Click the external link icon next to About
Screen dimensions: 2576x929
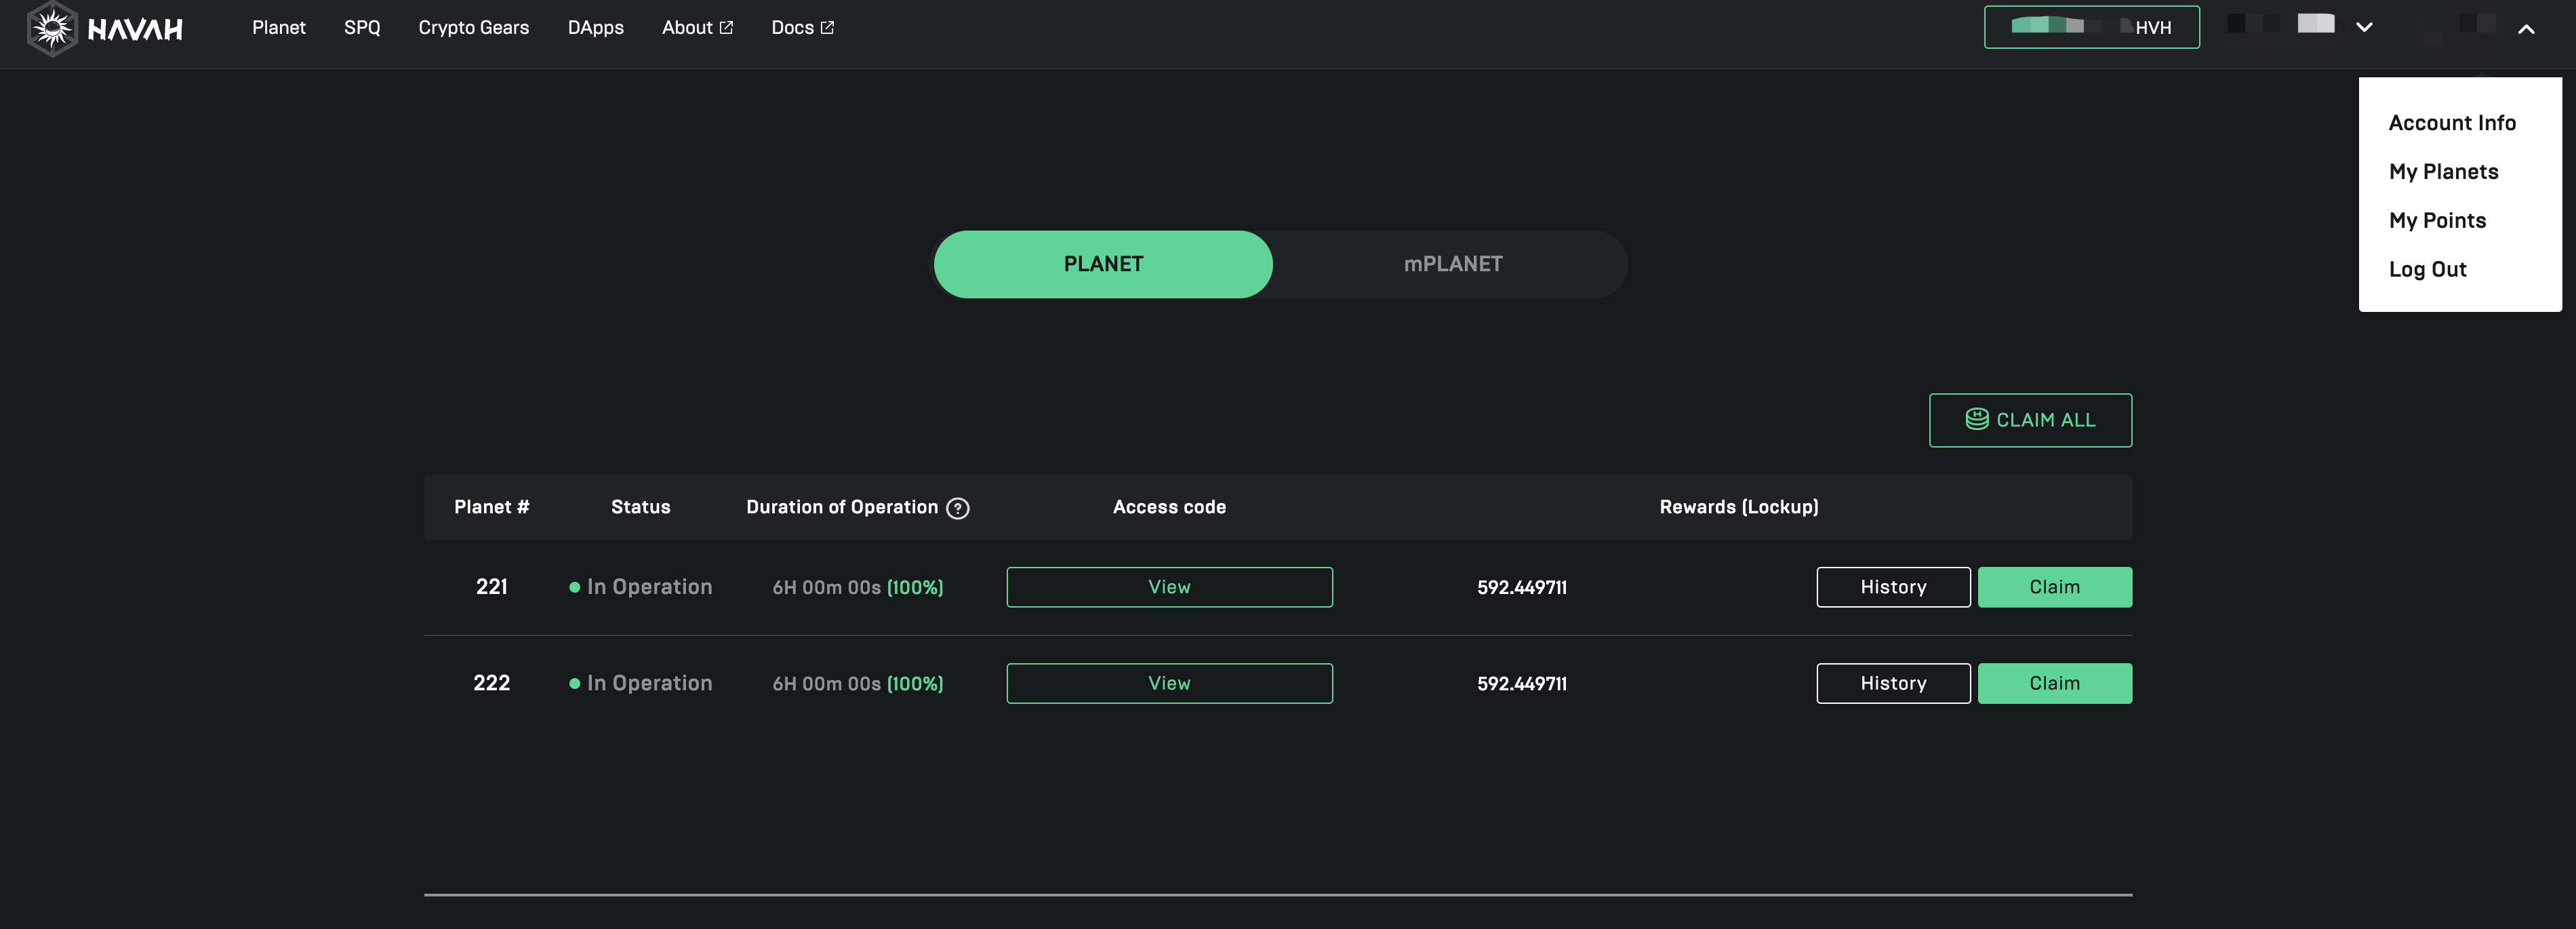pos(727,28)
